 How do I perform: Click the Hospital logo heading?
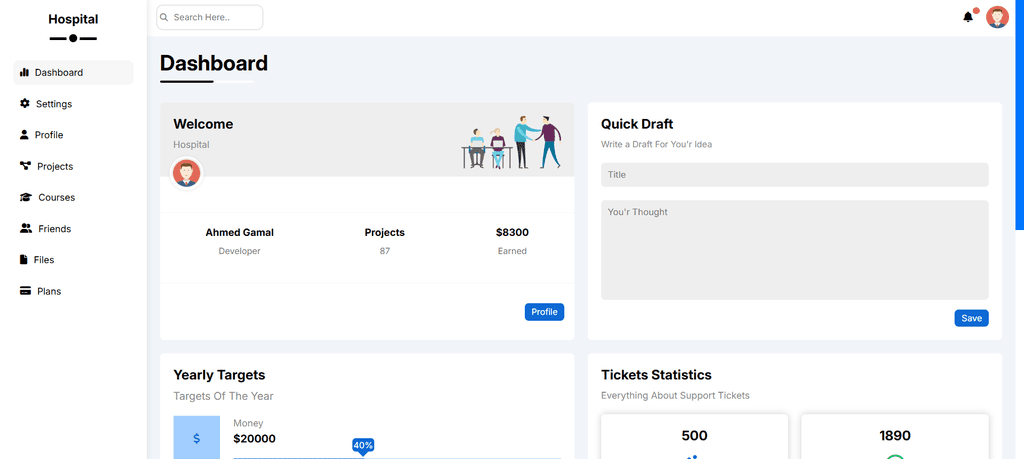[x=73, y=20]
